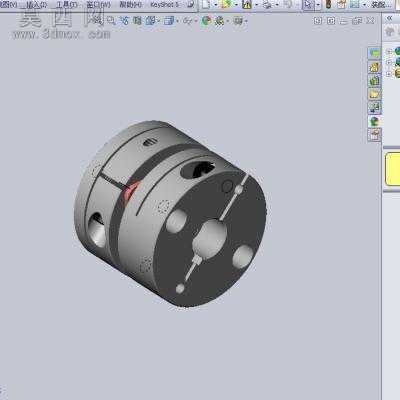Viewport: 400px width, 400px height.
Task: Pin the menu bar with pushpin icon
Action: 191,4
